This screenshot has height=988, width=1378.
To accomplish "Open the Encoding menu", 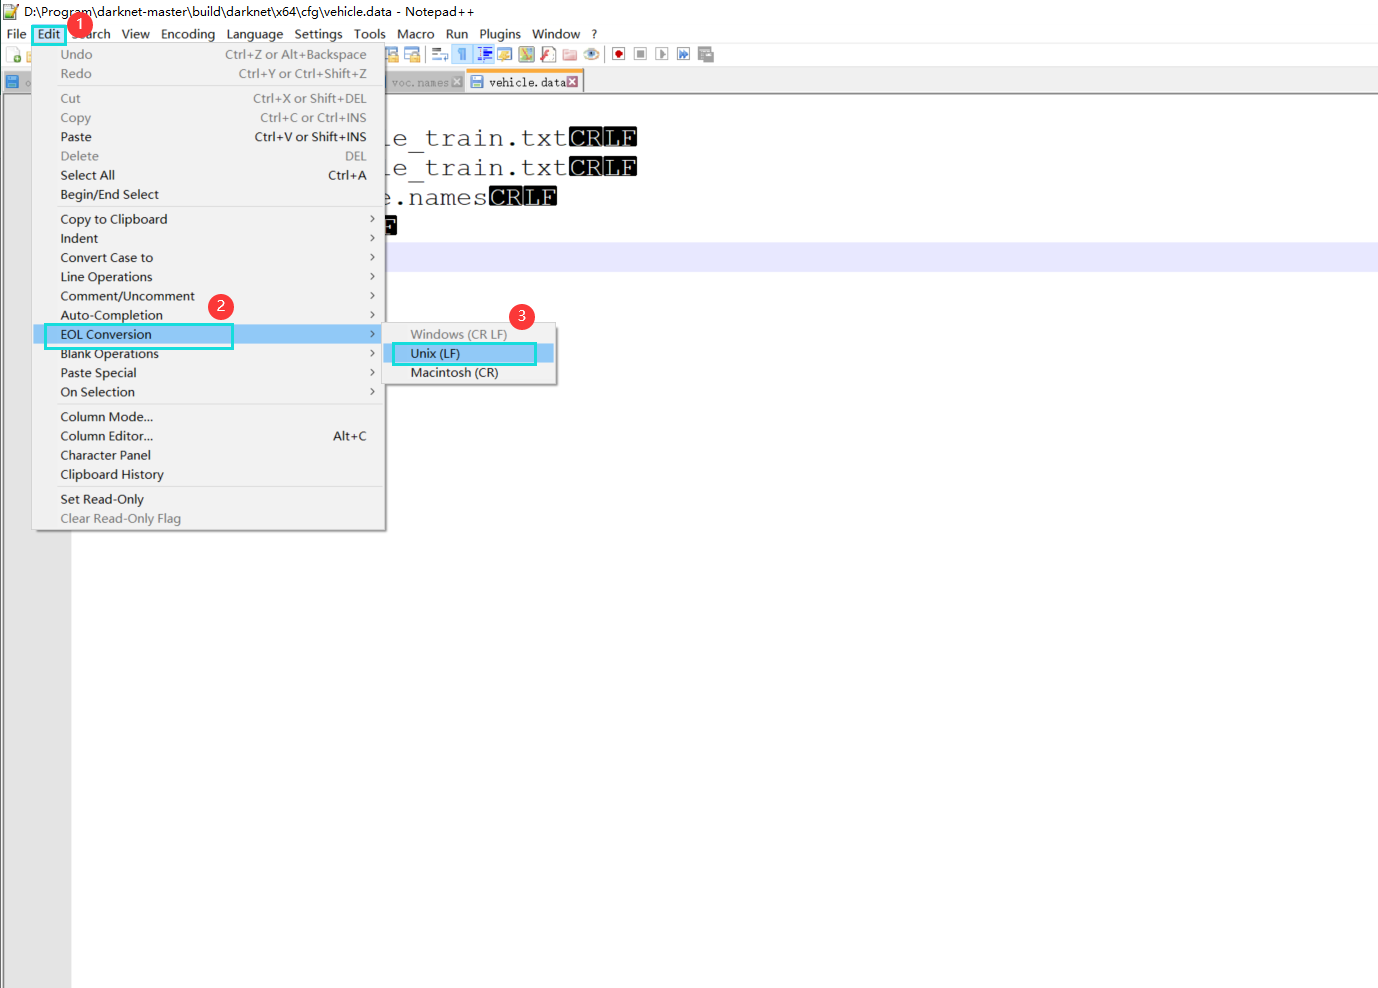I will pyautogui.click(x=187, y=33).
